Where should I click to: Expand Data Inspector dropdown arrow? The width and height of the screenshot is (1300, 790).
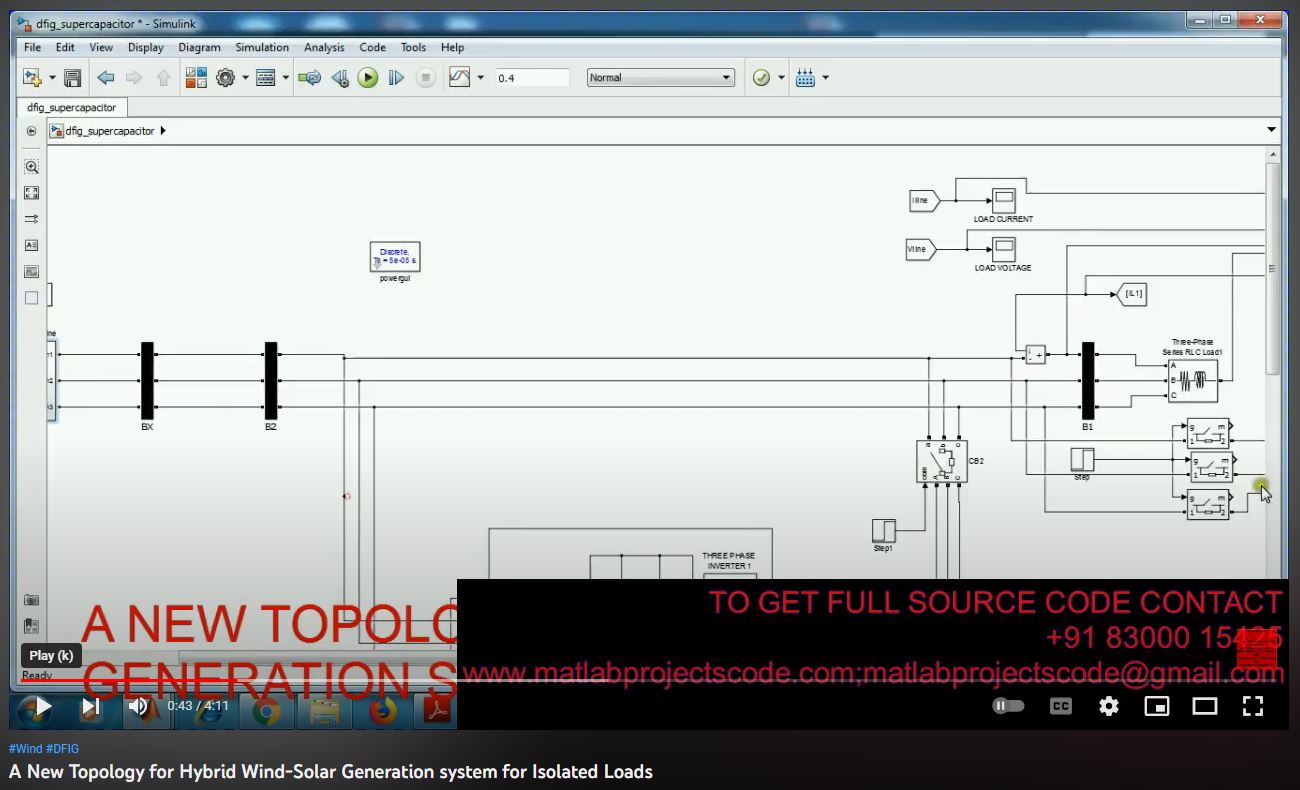pyautogui.click(x=481, y=78)
